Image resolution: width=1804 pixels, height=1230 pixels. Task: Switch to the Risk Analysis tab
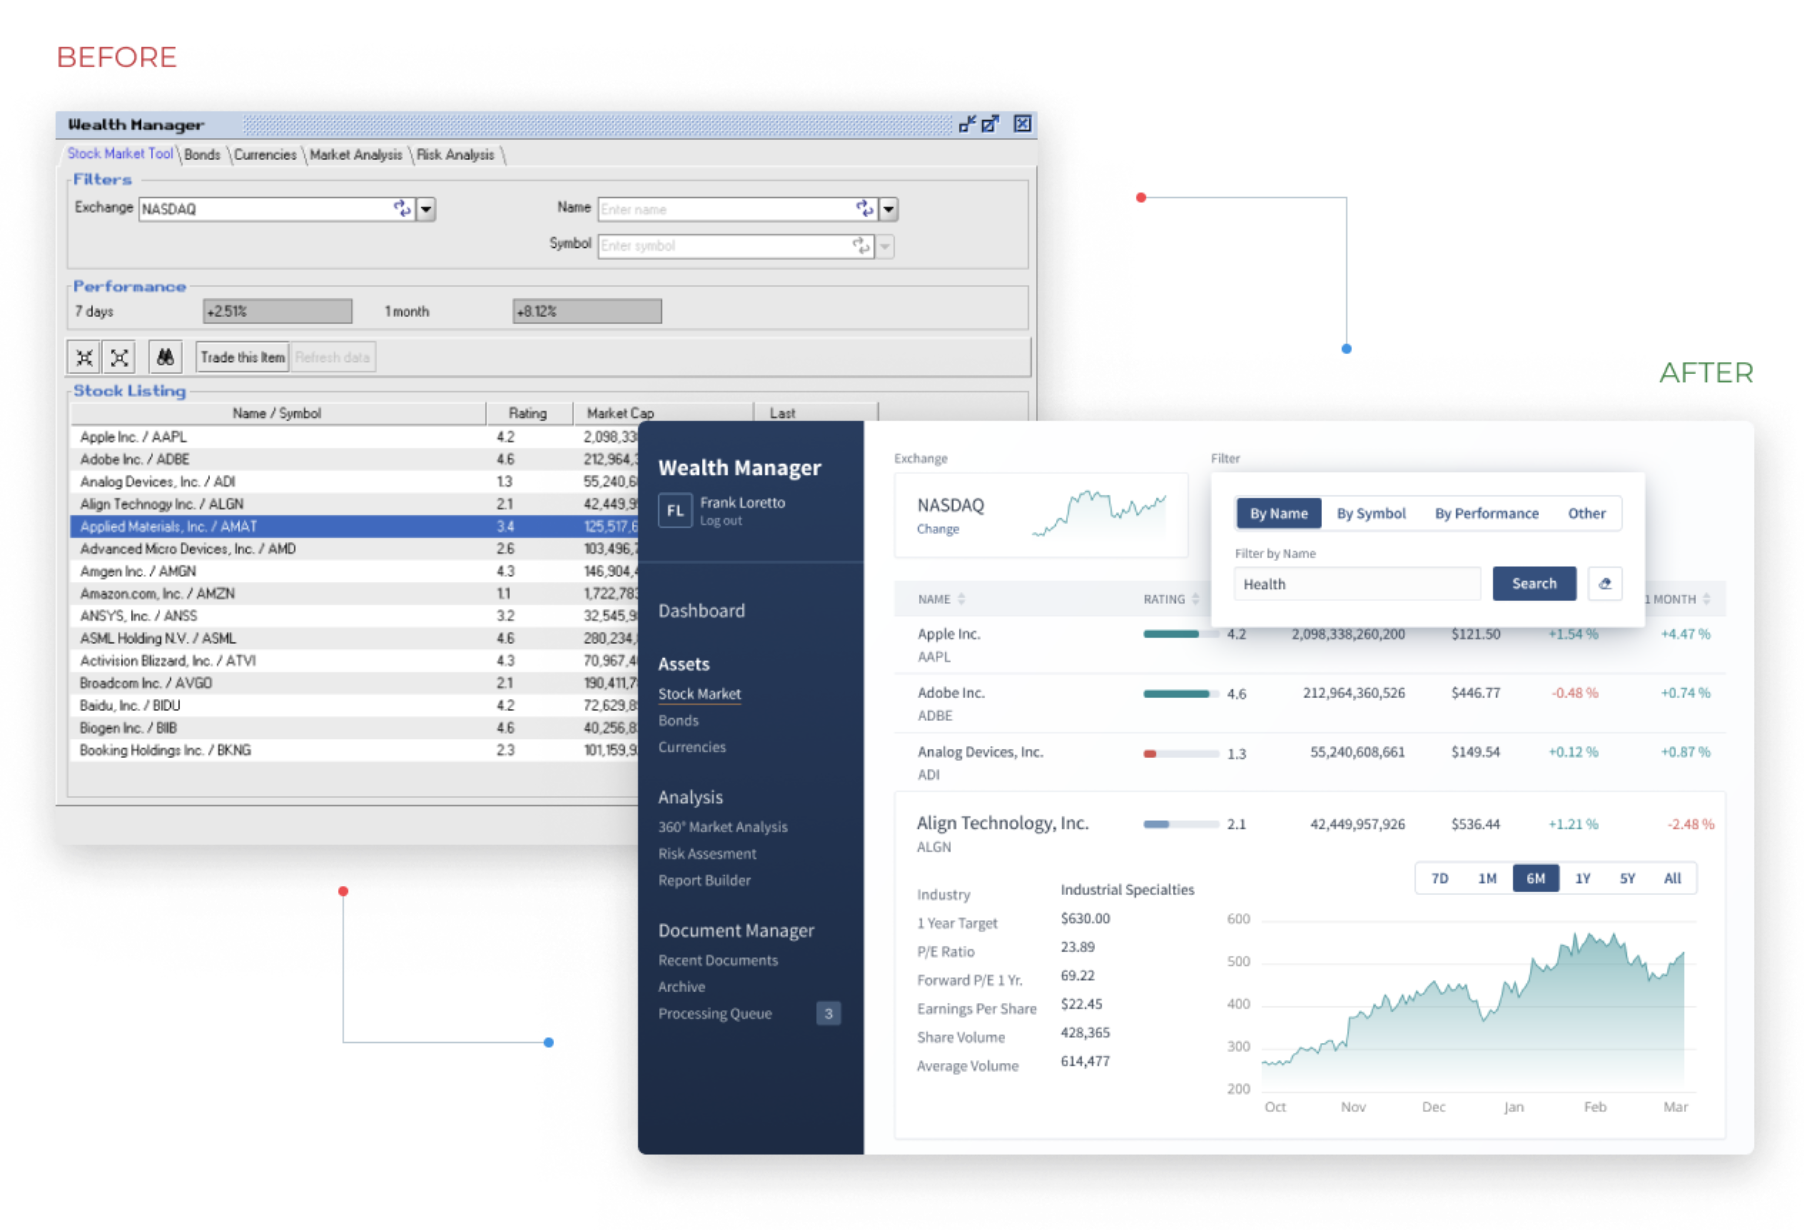click(x=455, y=155)
